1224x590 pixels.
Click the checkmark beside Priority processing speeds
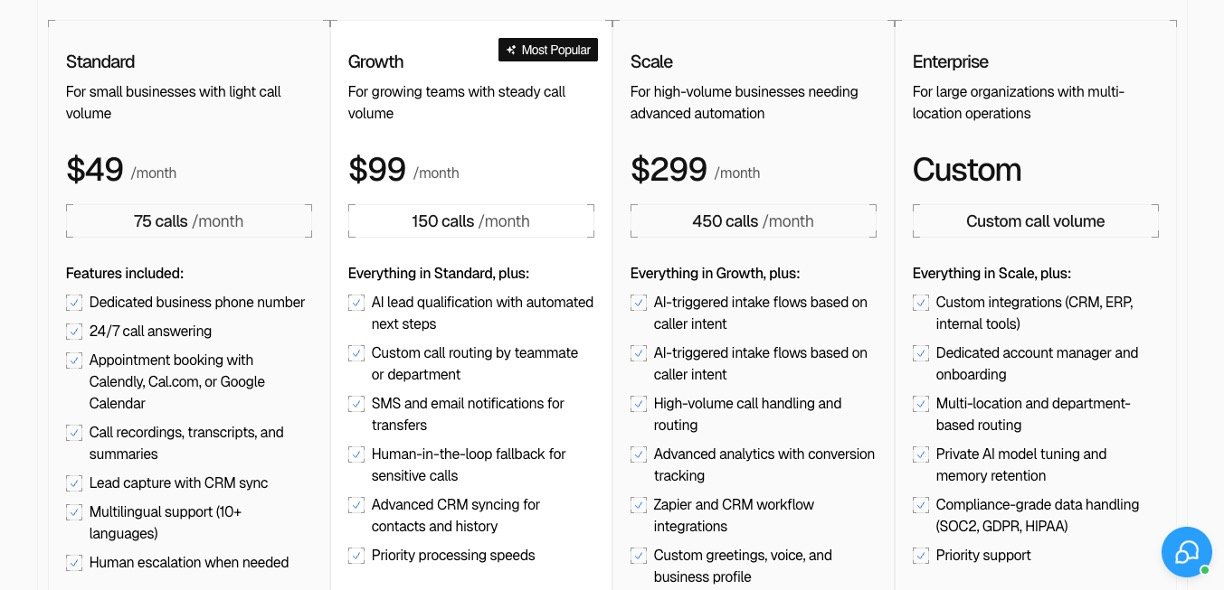click(356, 555)
